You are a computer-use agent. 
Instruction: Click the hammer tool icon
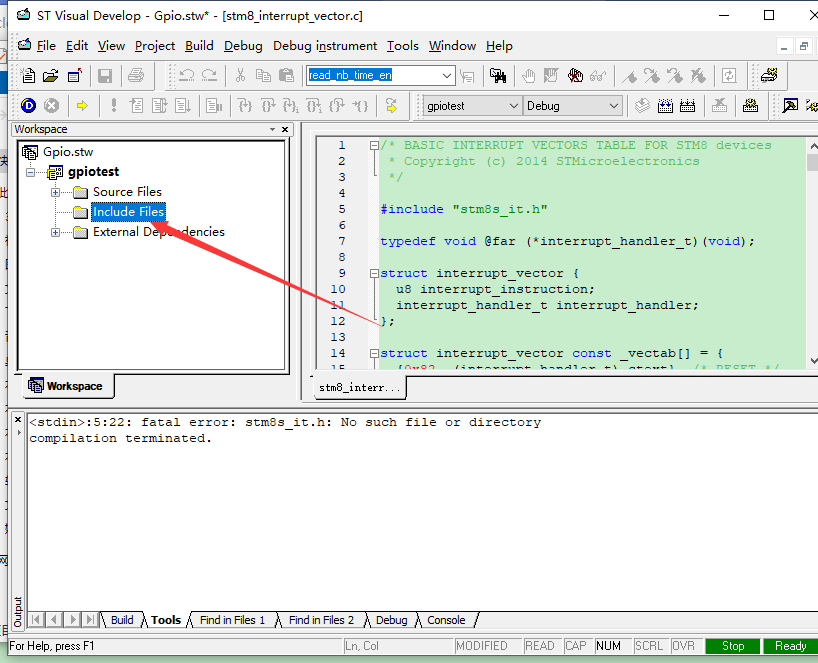coord(790,106)
